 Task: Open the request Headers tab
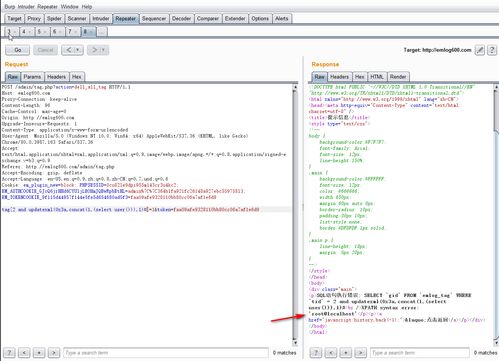[x=56, y=77]
